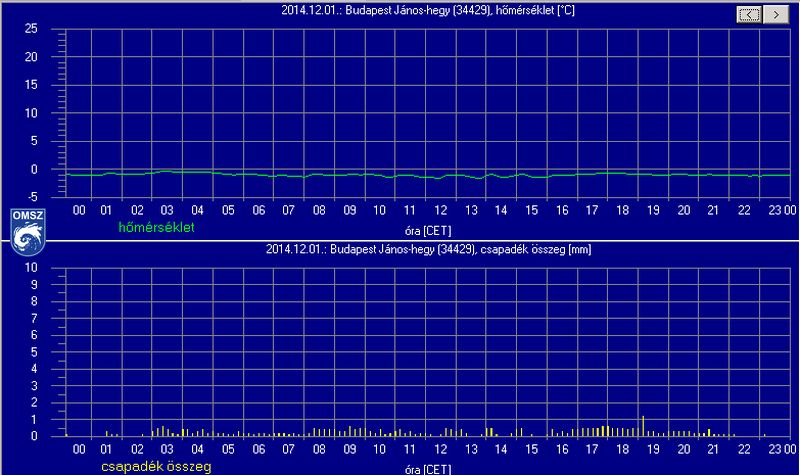The width and height of the screenshot is (800, 475).
Task: Click hour label 03 under the temperature chart
Action: tap(167, 210)
